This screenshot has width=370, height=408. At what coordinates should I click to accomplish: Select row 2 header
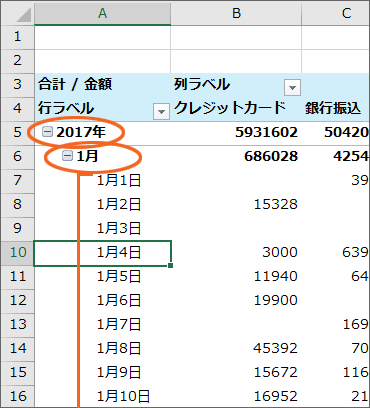(x=17, y=61)
